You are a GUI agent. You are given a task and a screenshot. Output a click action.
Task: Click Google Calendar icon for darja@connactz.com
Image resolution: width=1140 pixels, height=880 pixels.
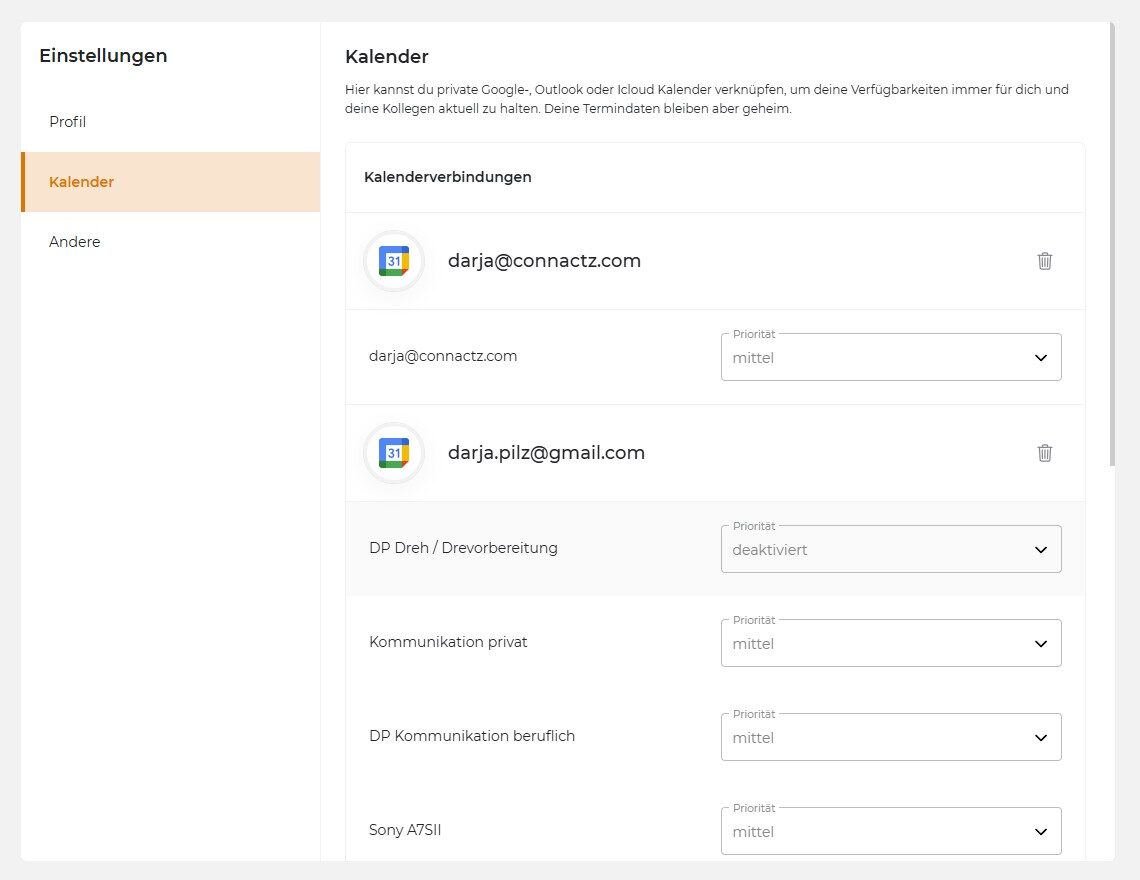[x=394, y=261]
